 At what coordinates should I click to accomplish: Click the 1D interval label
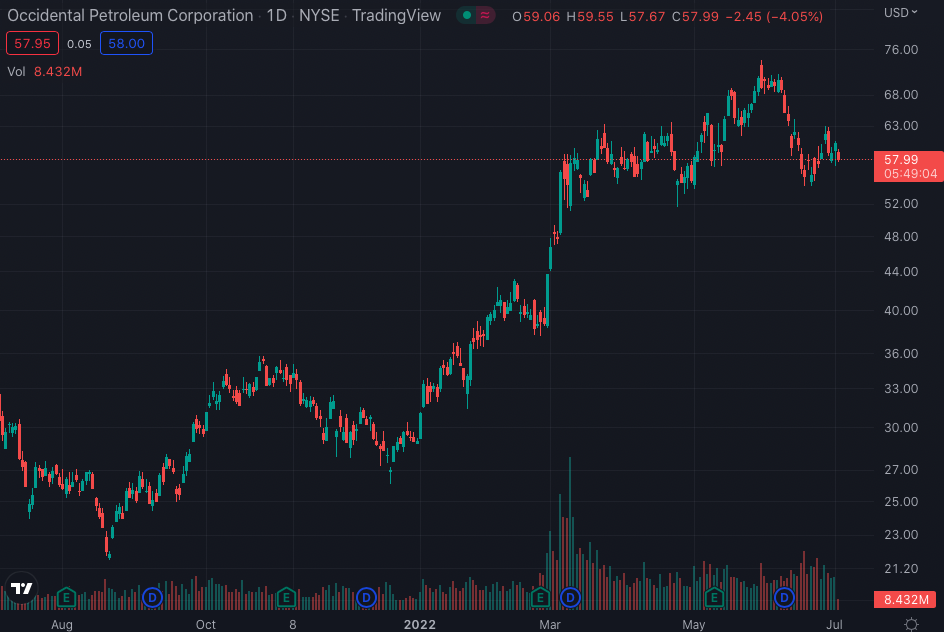pyautogui.click(x=276, y=16)
